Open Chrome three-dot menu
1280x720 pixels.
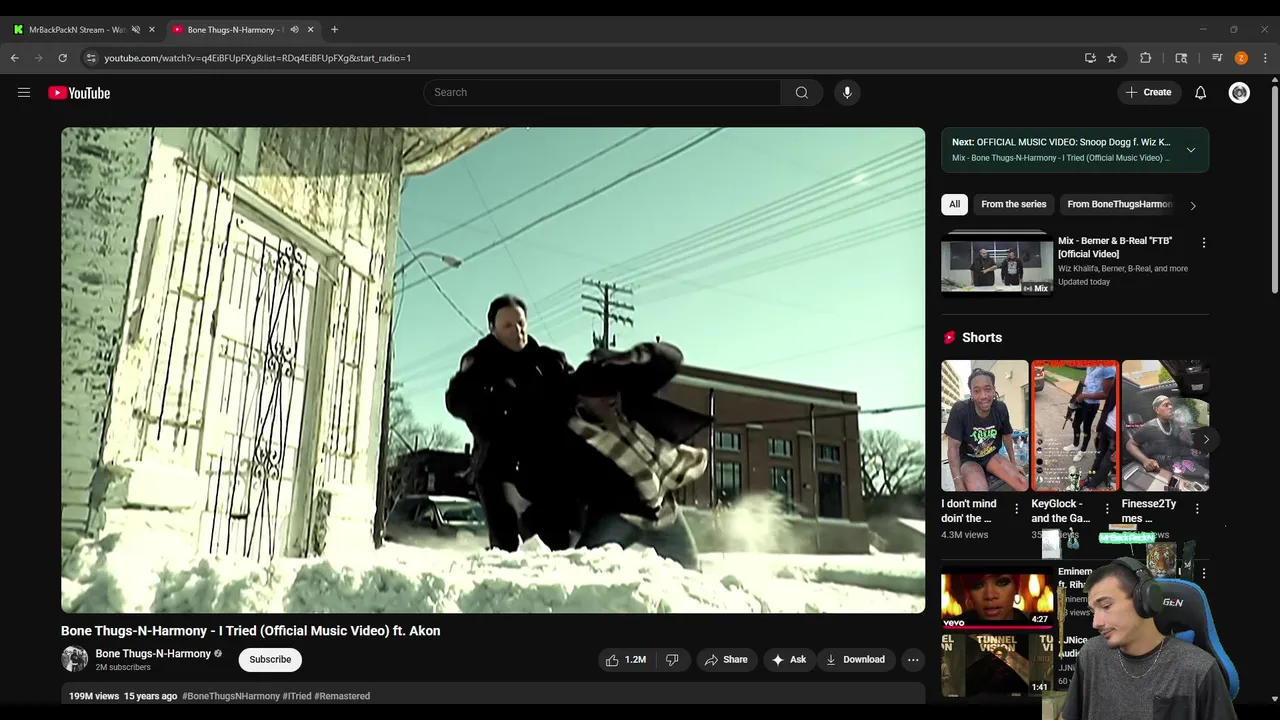click(1265, 58)
